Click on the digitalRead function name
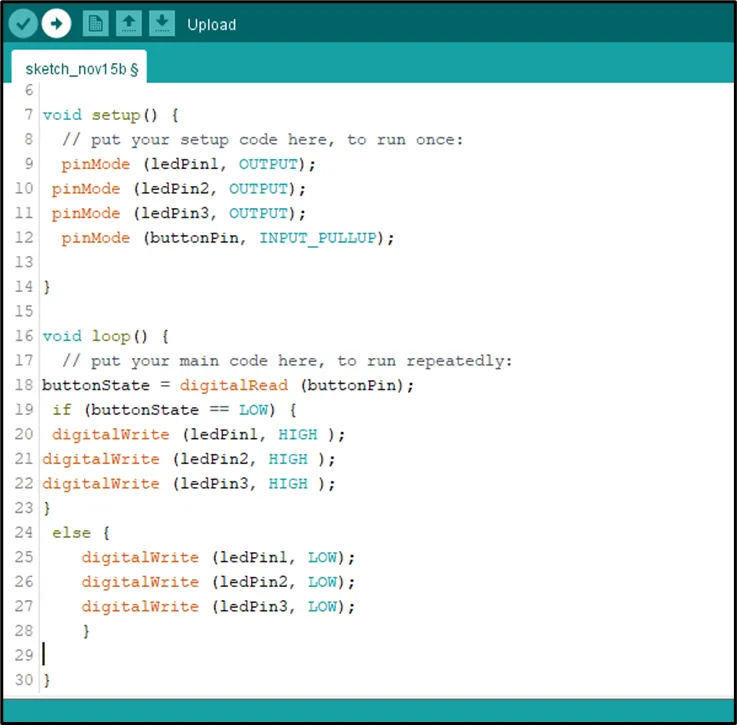 tap(234, 386)
